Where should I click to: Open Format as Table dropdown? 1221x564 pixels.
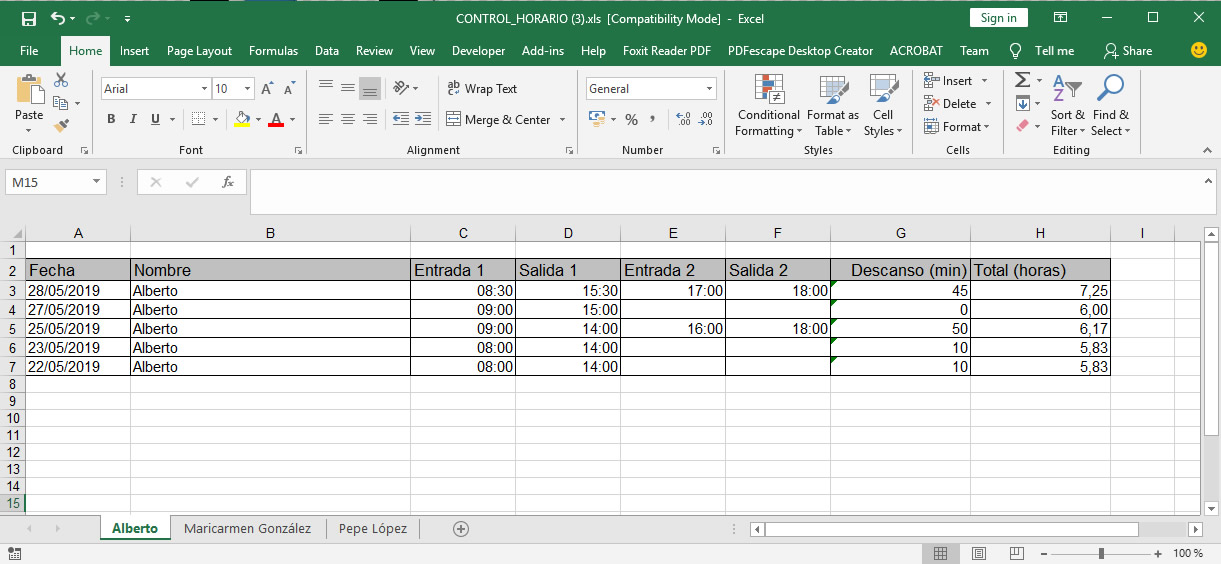833,105
